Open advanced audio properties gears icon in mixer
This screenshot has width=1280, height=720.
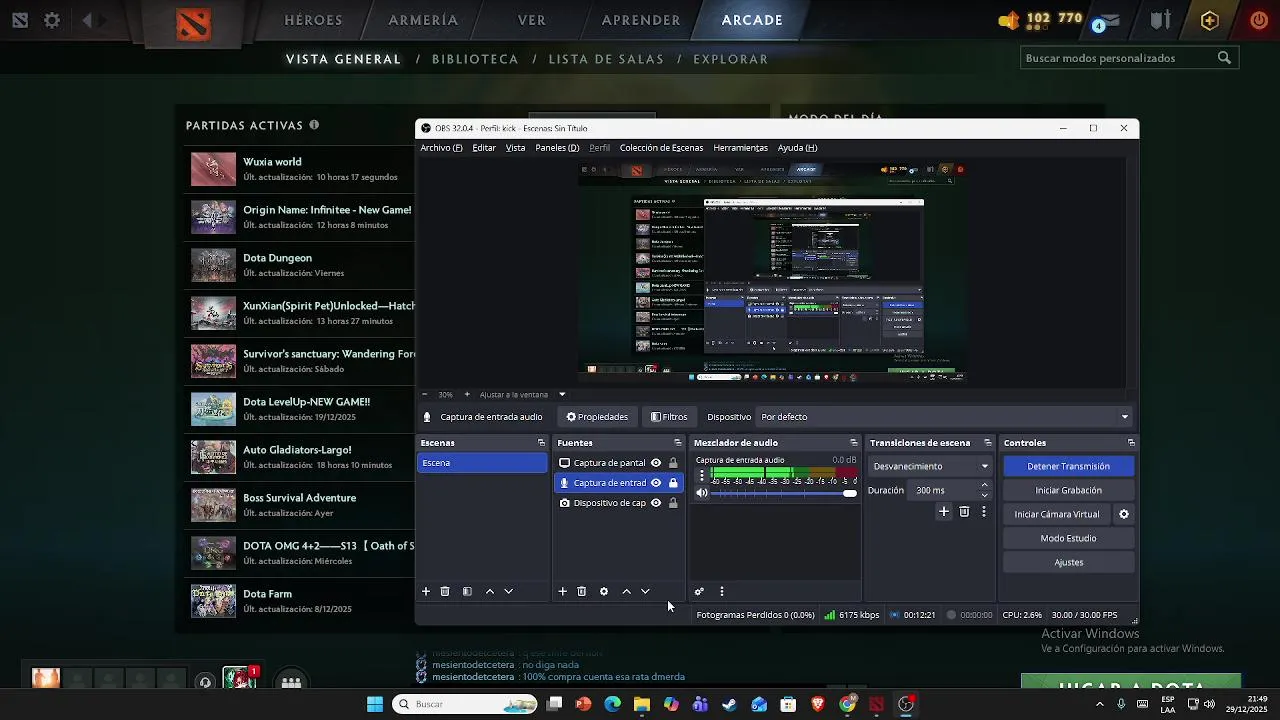click(x=699, y=592)
